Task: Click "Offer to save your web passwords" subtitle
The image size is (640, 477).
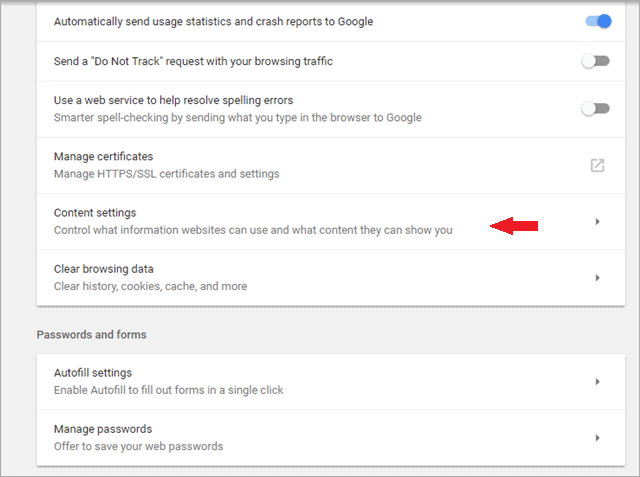Action: [138, 446]
